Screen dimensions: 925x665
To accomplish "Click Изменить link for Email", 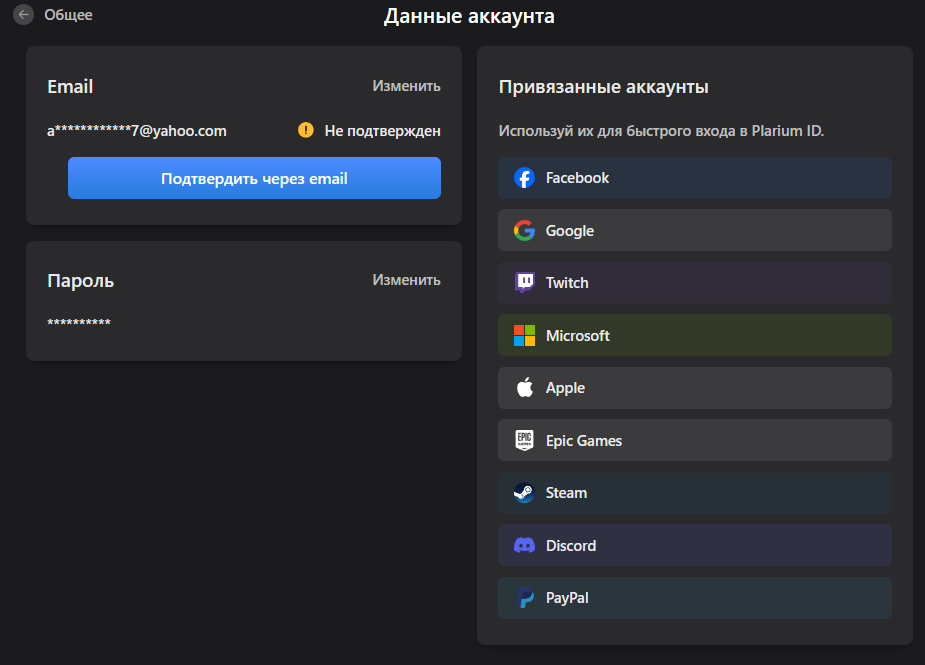I will point(406,86).
